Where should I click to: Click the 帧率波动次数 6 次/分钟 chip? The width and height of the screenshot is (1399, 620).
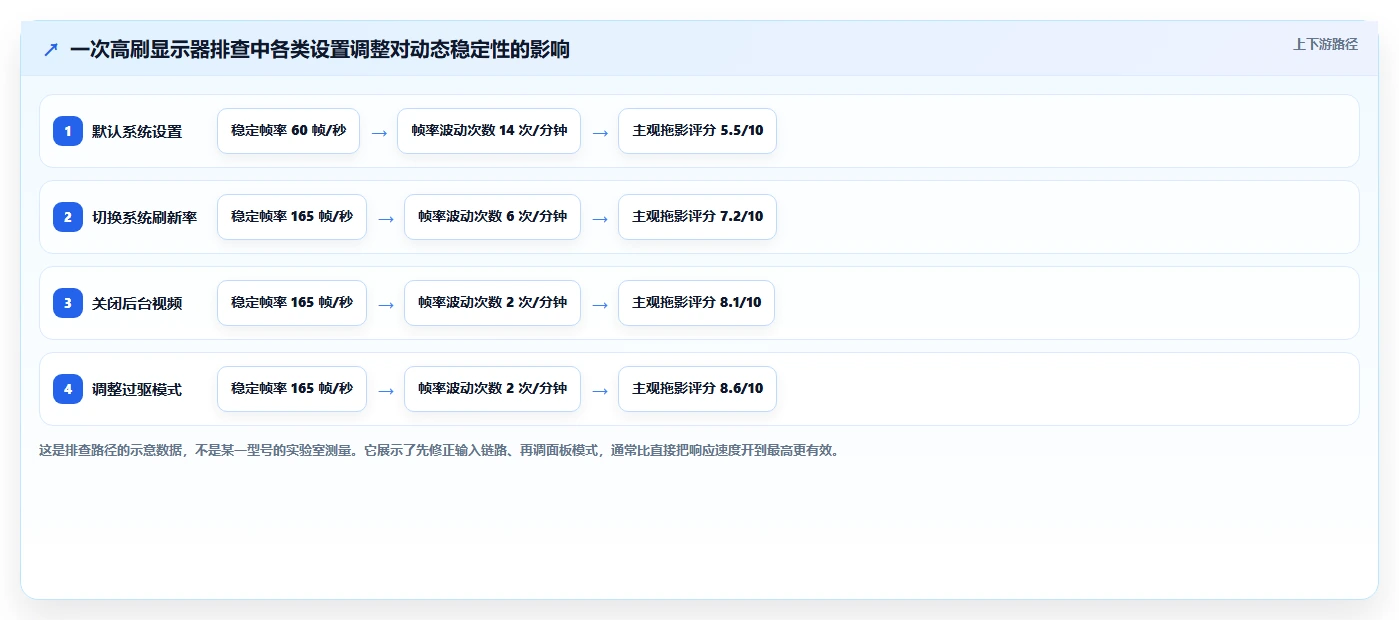pyautogui.click(x=492, y=217)
